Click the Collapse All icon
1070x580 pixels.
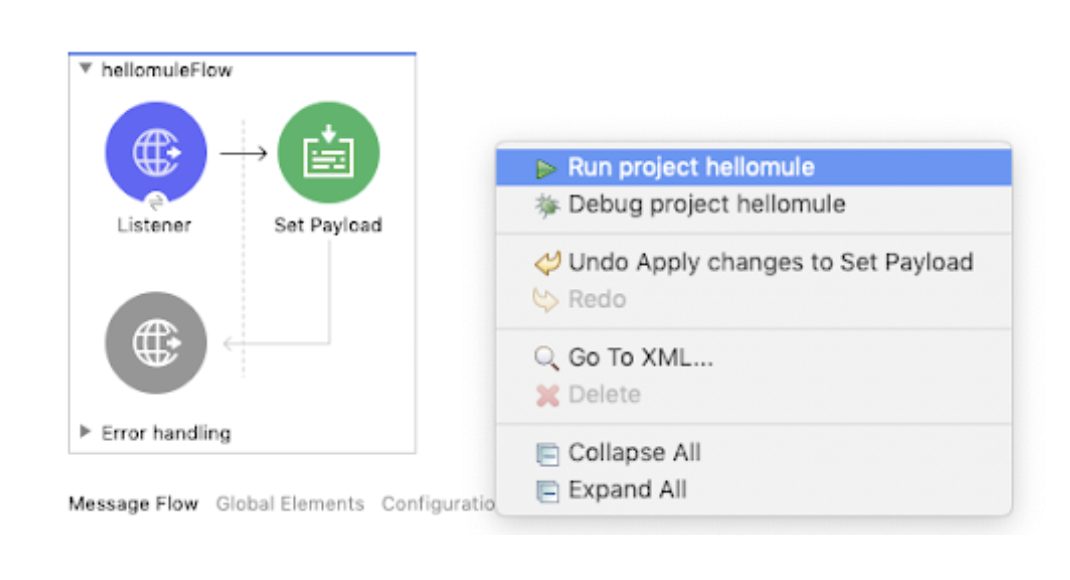[547, 454]
